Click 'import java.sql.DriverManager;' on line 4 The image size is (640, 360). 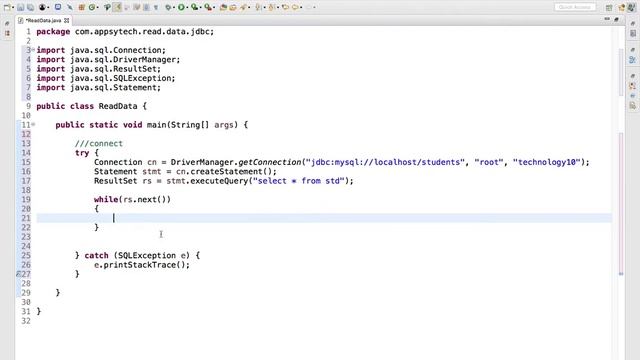[108, 60]
